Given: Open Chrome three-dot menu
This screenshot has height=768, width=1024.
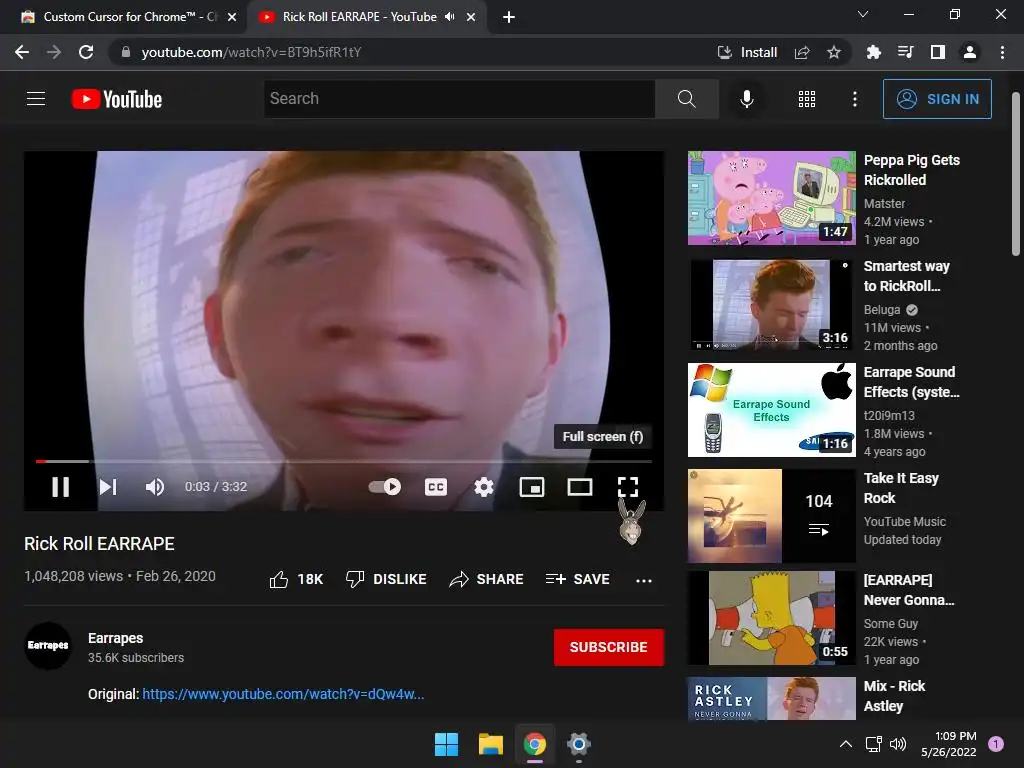Looking at the screenshot, I should pyautogui.click(x=1002, y=52).
